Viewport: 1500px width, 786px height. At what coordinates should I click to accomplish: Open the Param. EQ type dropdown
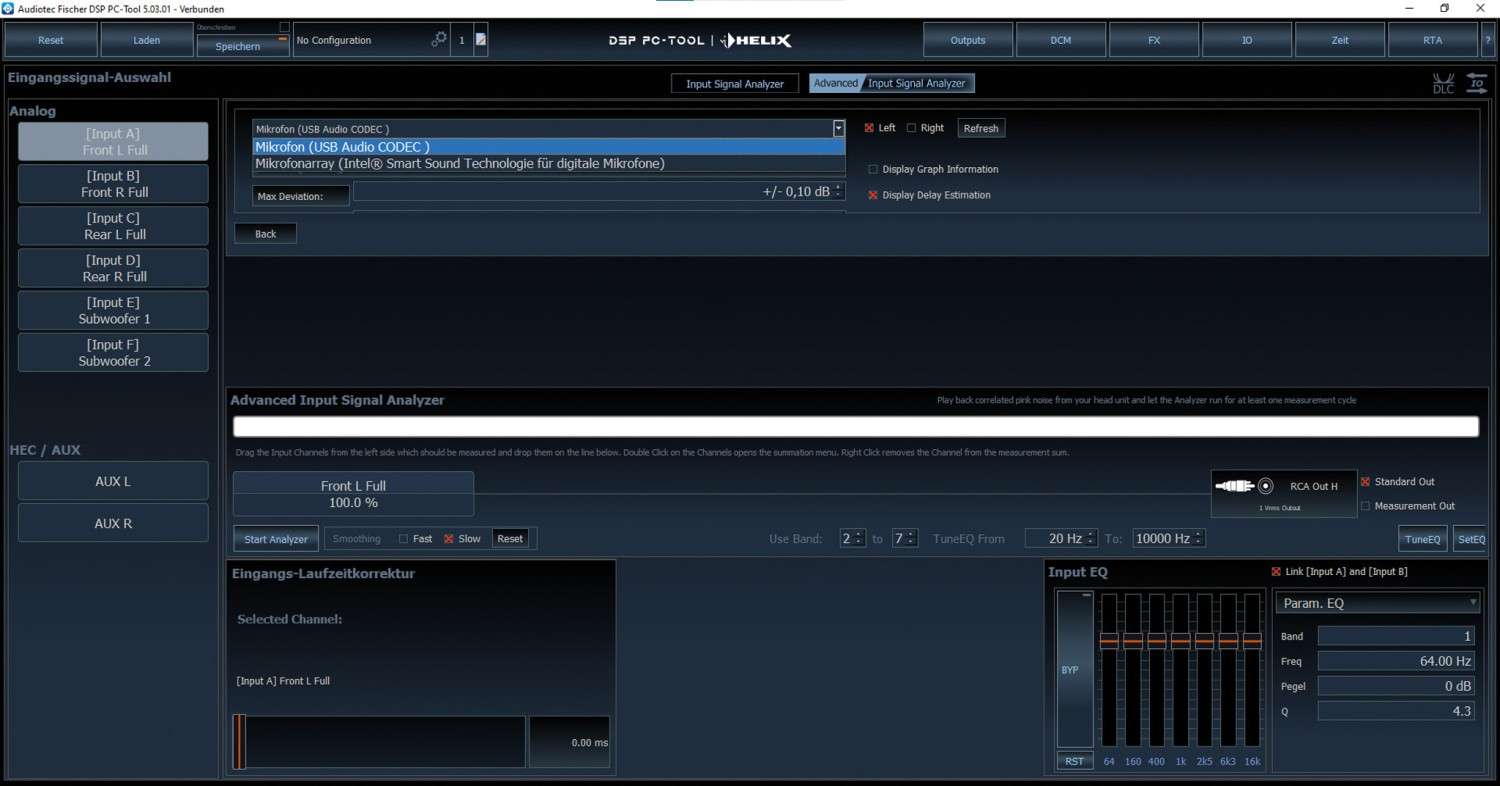pyautogui.click(x=1377, y=603)
